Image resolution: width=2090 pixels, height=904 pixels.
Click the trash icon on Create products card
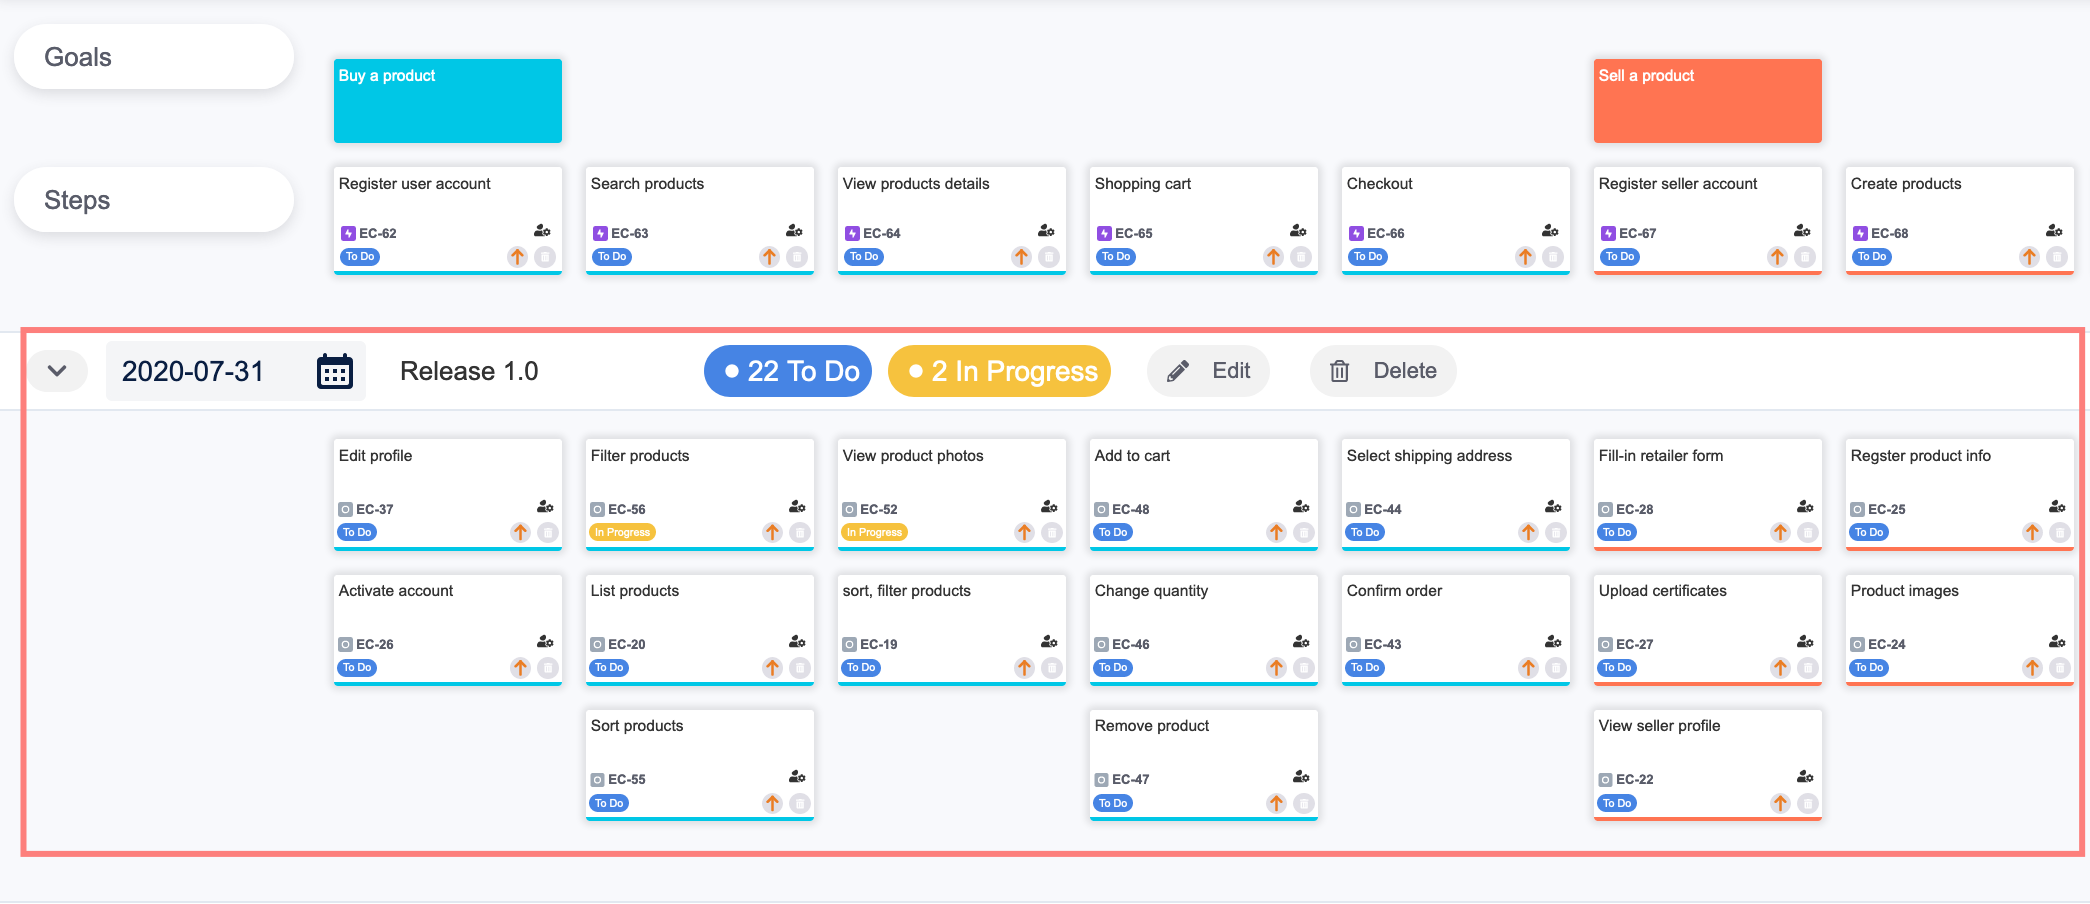point(2057,257)
